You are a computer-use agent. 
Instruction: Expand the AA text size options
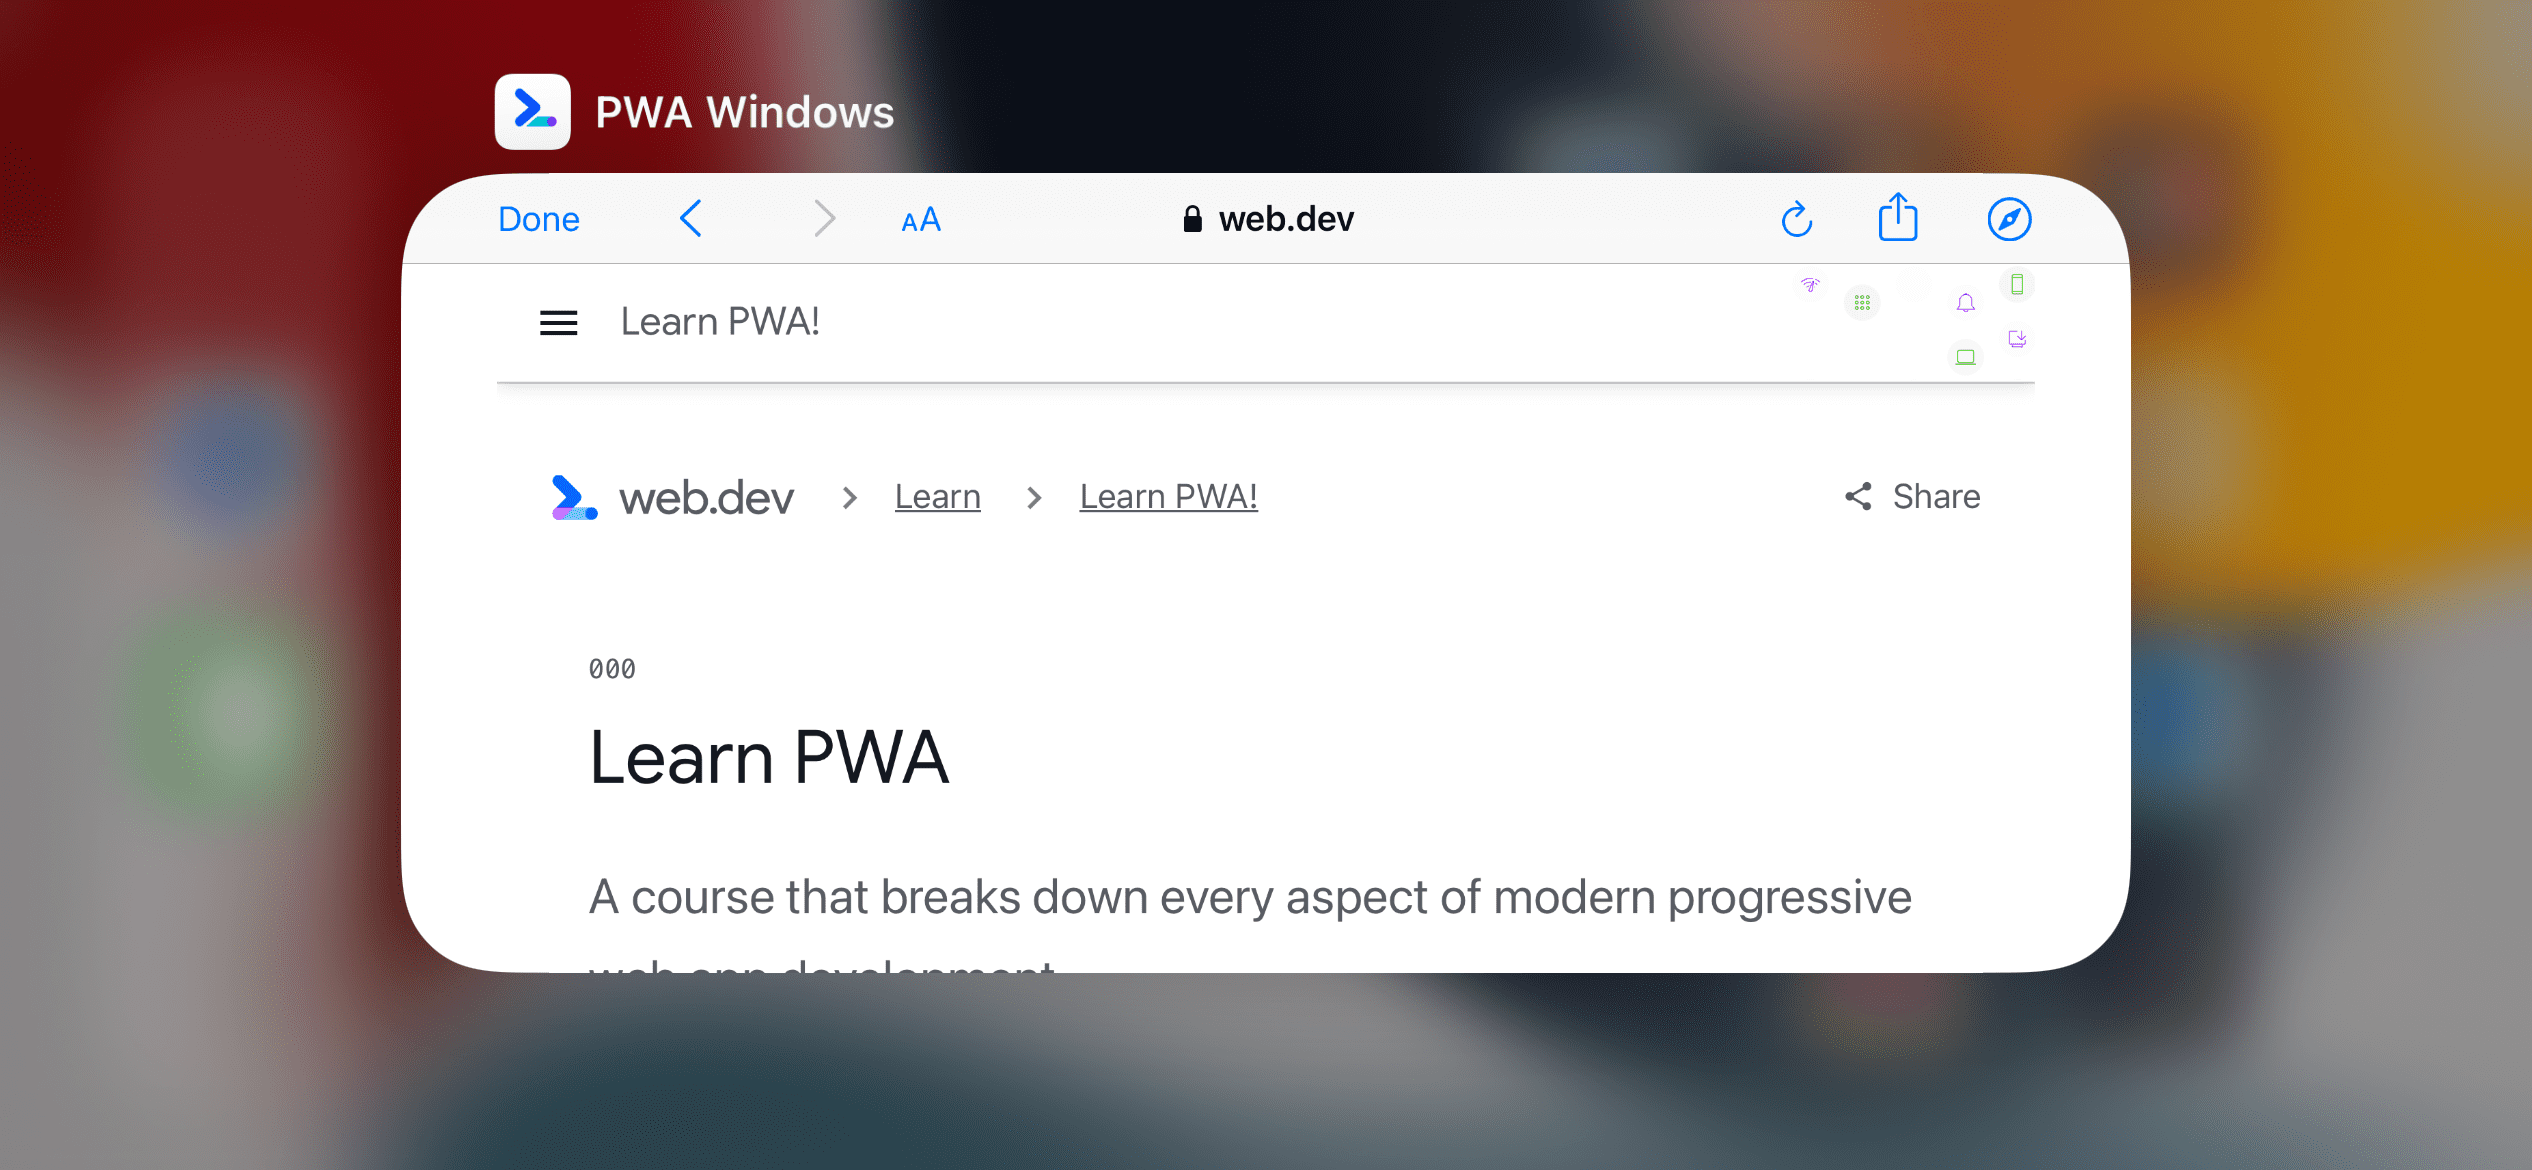920,219
